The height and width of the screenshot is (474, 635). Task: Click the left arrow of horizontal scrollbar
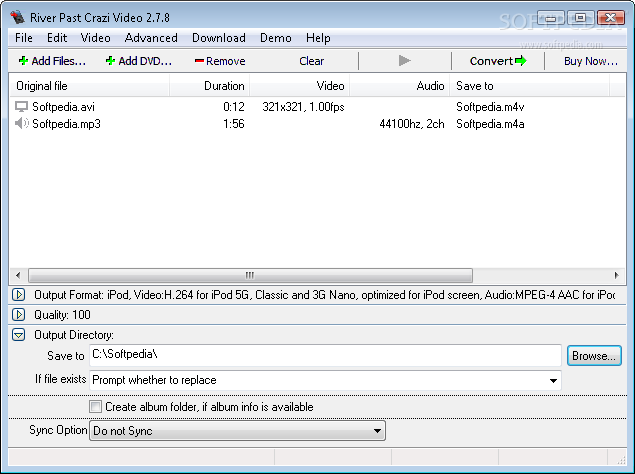(18, 275)
